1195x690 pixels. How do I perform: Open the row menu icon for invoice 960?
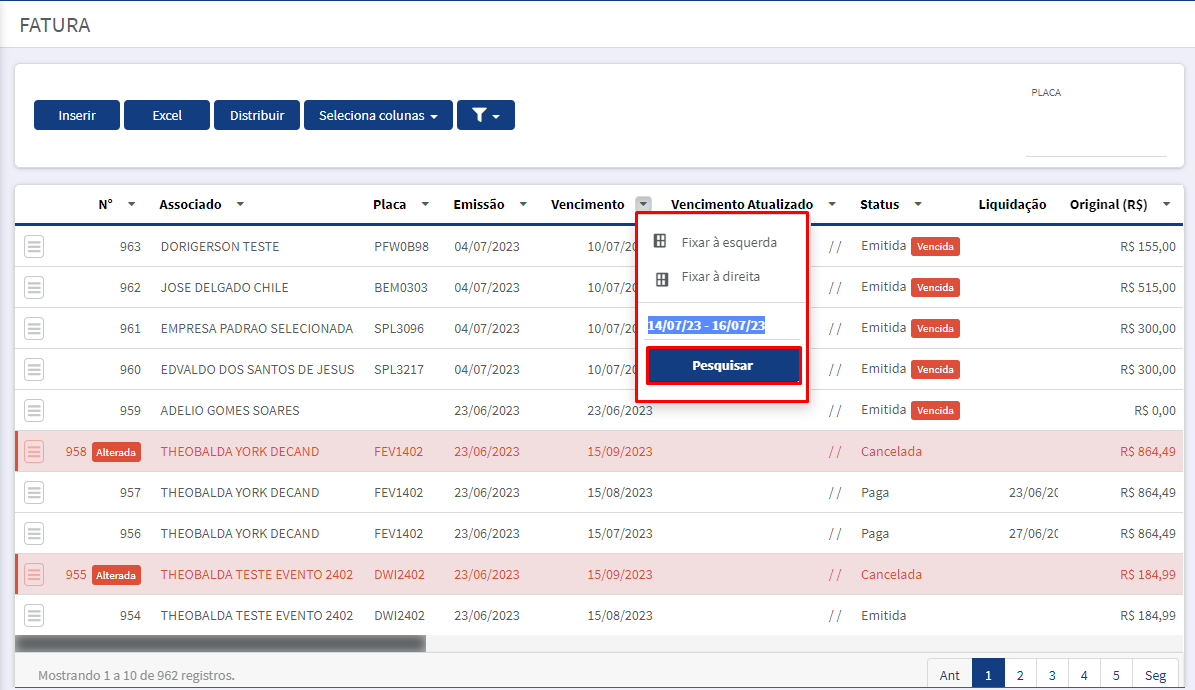tap(34, 370)
